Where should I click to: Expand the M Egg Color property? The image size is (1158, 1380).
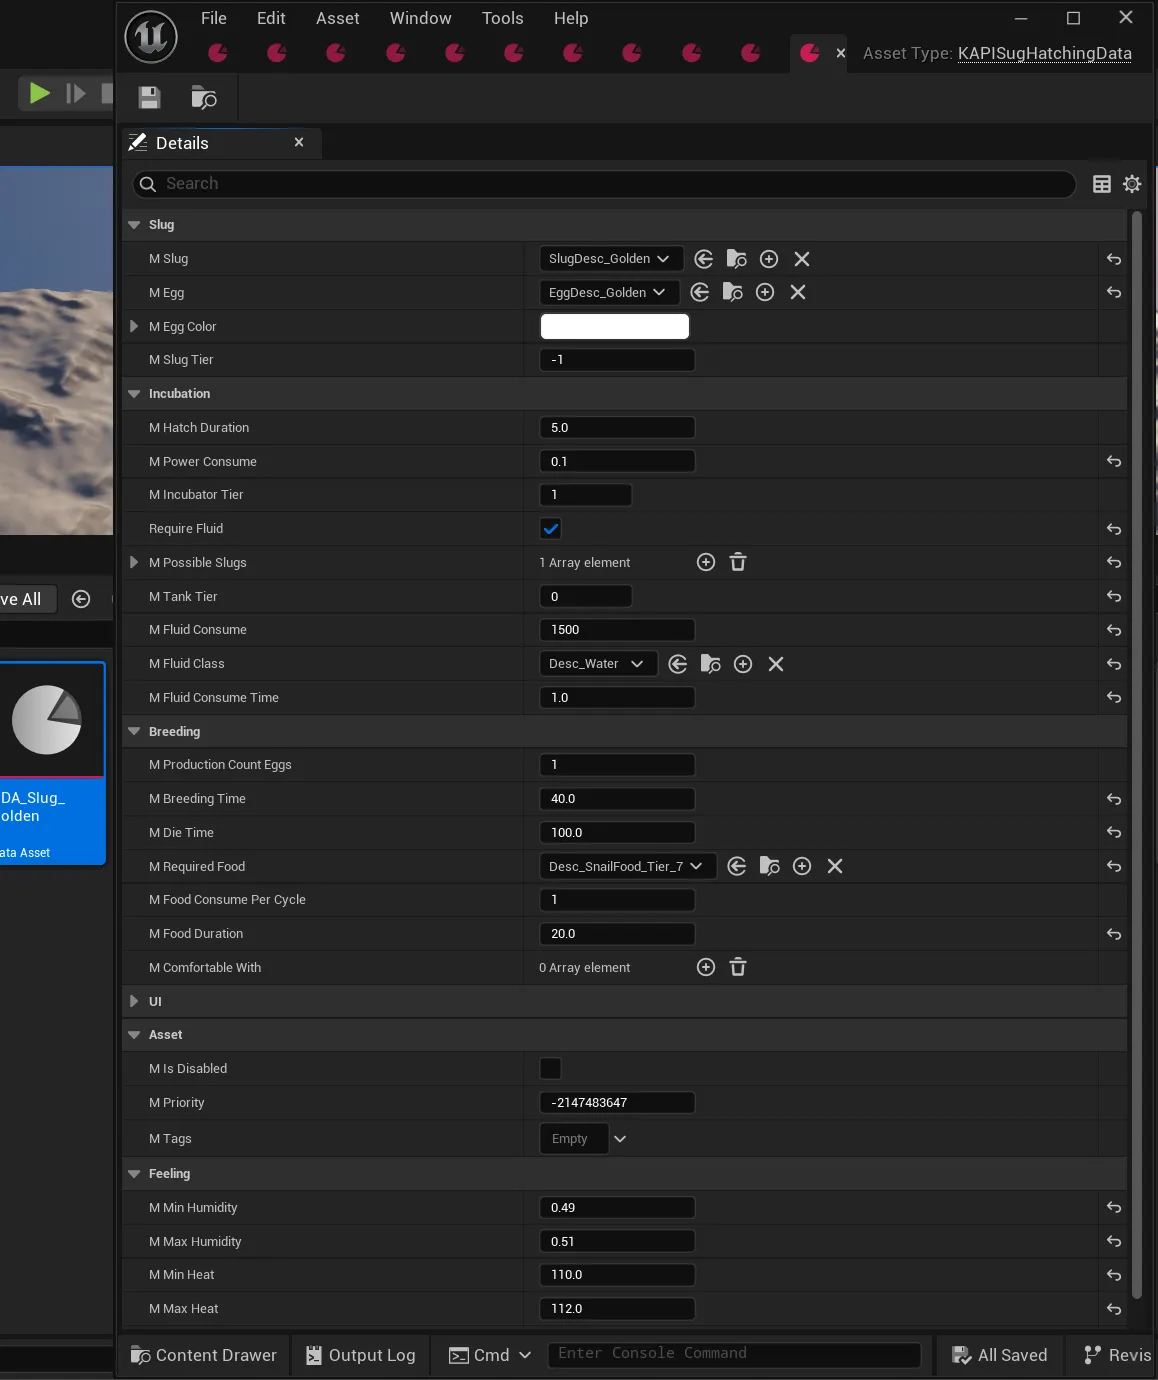[134, 326]
